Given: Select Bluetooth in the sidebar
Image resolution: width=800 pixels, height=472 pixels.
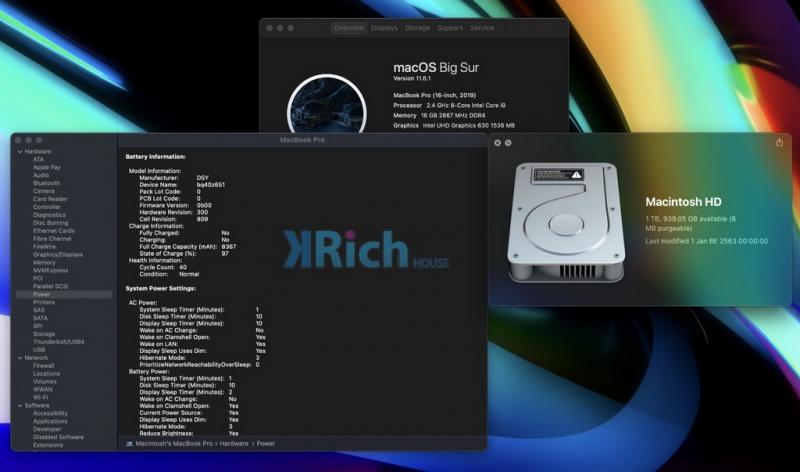Looking at the screenshot, I should [x=46, y=183].
